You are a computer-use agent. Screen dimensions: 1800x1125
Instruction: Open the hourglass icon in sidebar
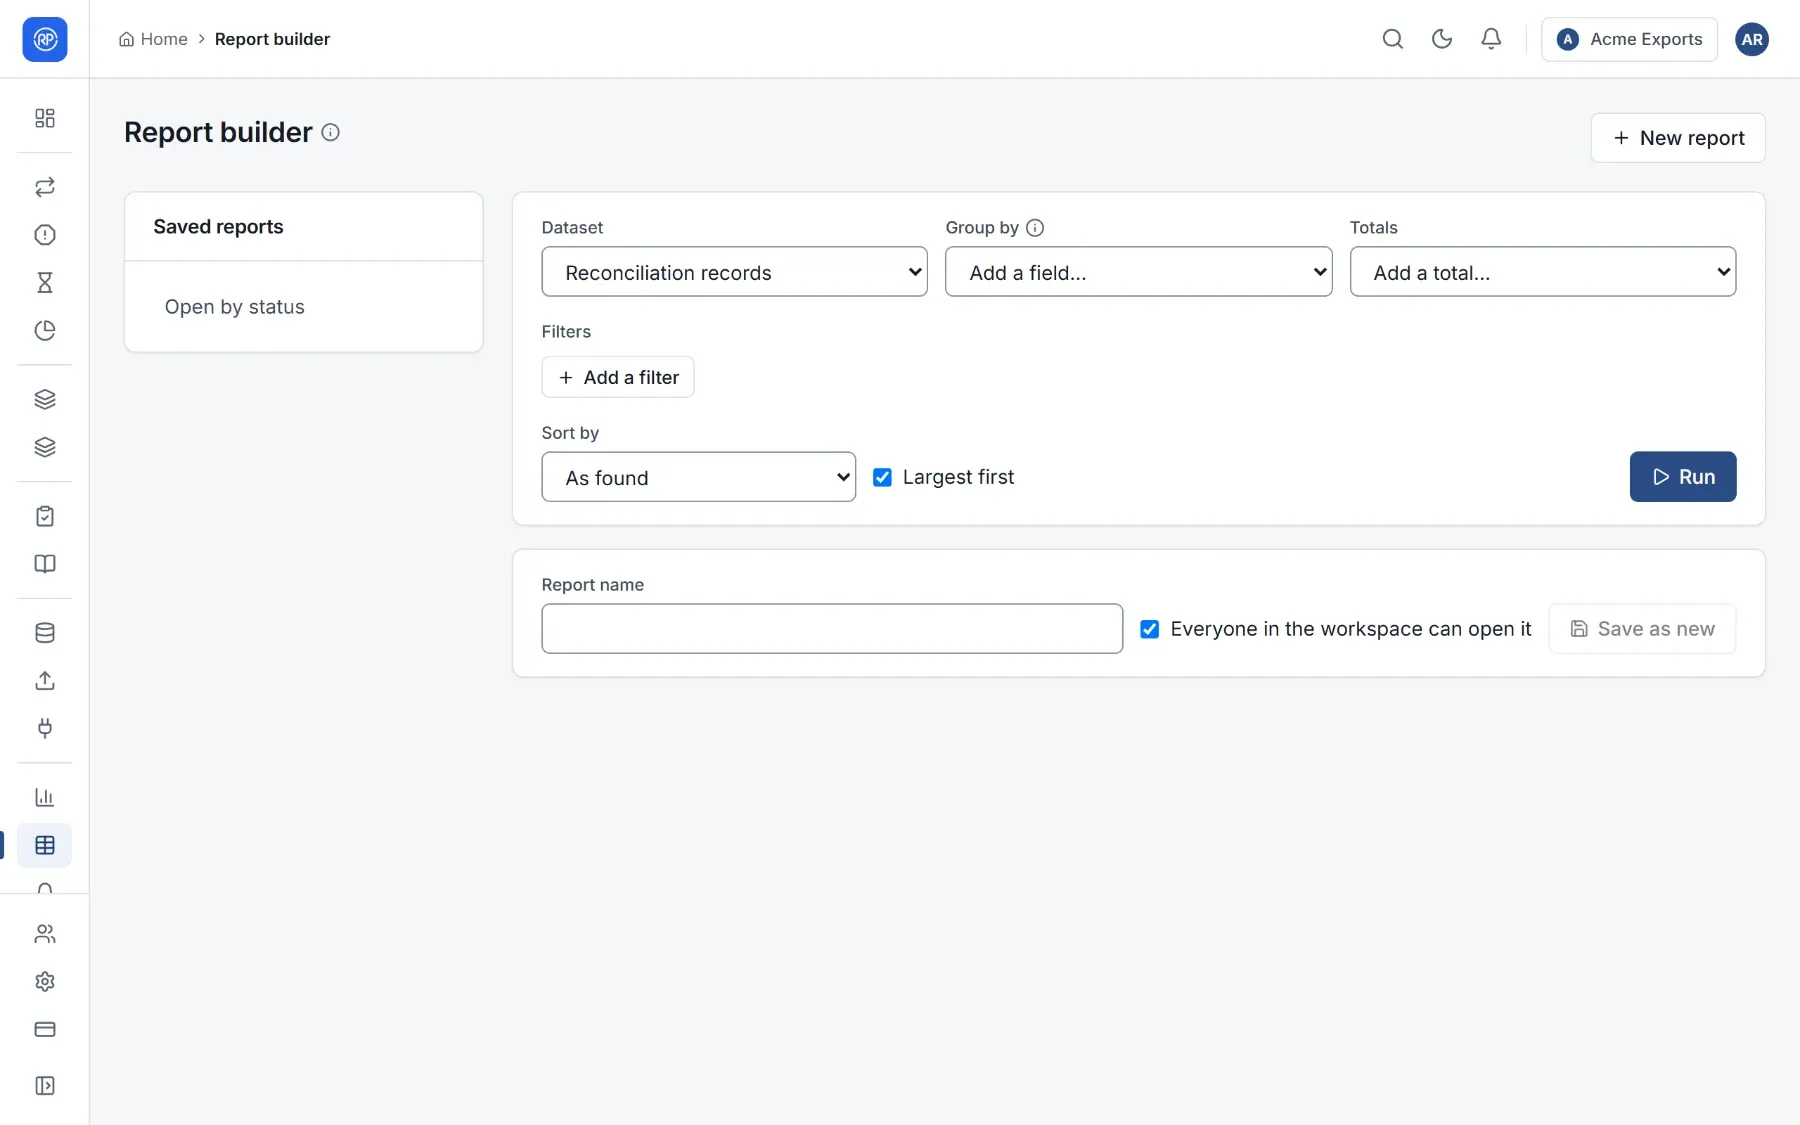tap(44, 283)
